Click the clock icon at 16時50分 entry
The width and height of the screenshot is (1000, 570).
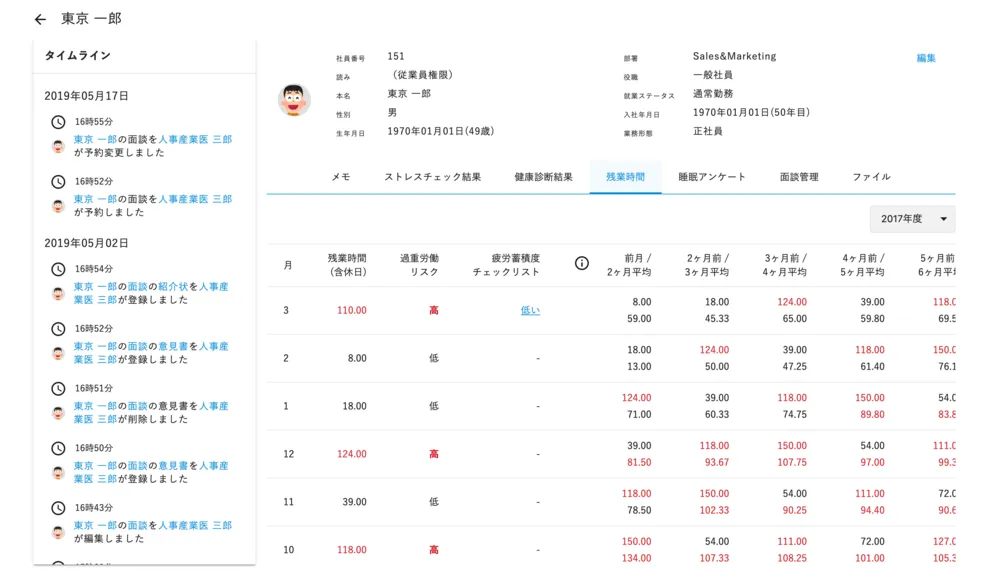coord(59,448)
